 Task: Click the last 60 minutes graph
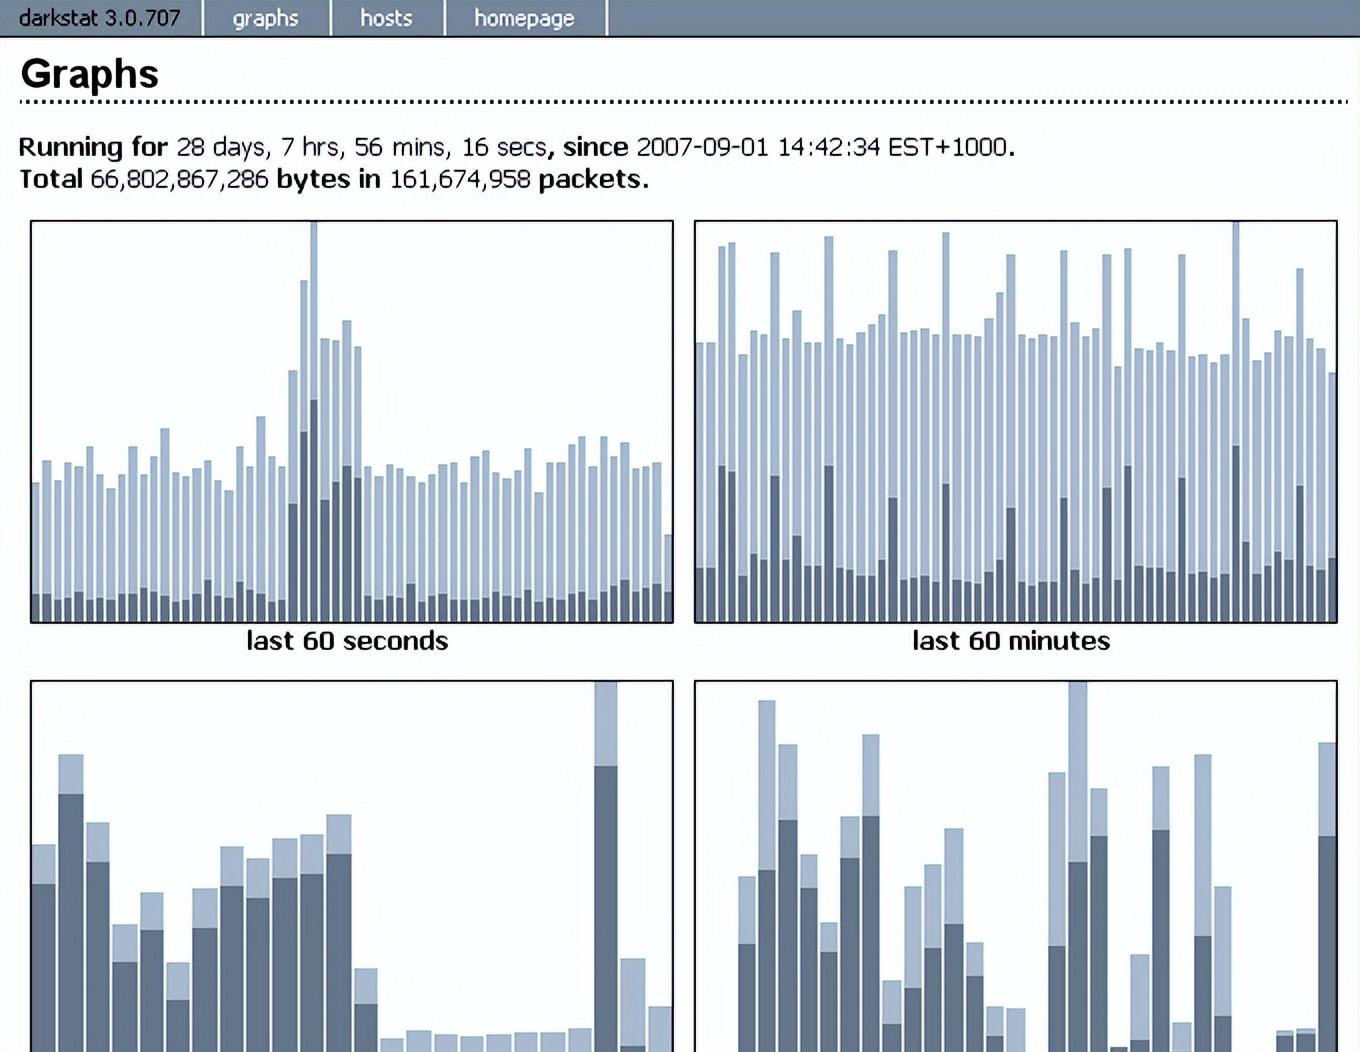(1016, 422)
